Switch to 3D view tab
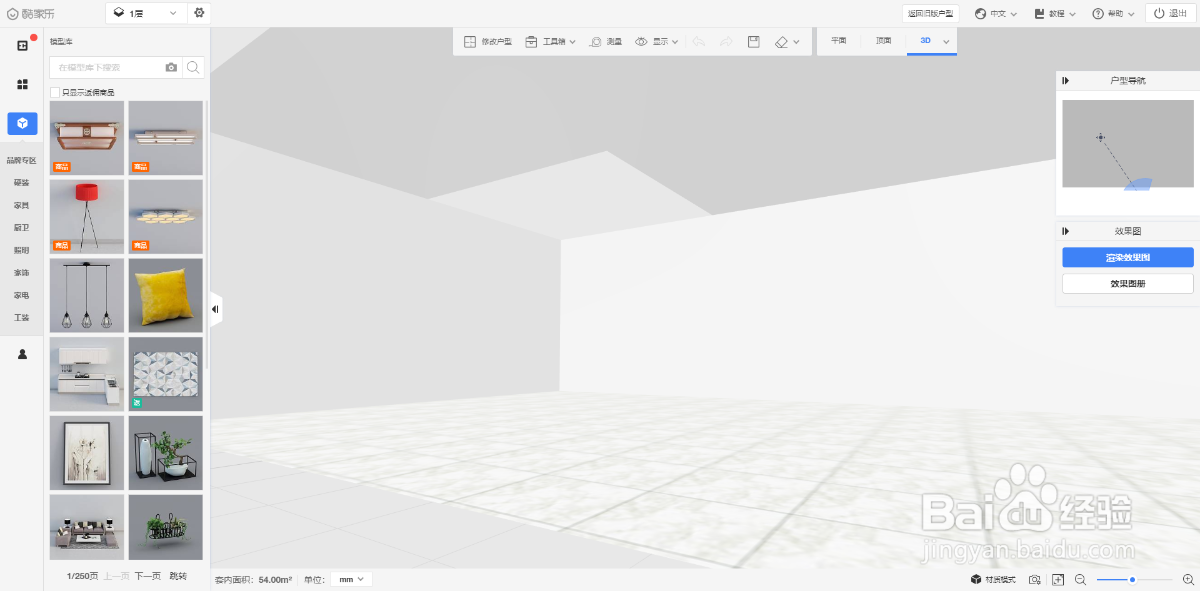Screen dimensions: 1200x591 pyautogui.click(x=925, y=41)
